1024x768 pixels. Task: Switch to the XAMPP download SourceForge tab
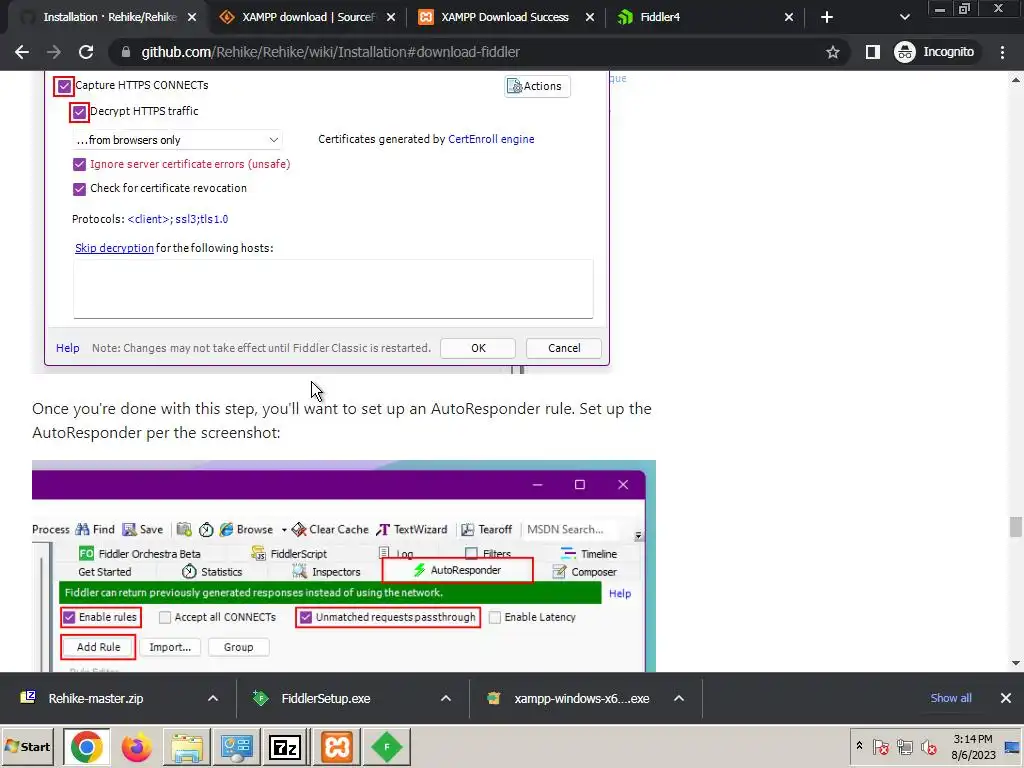point(307,18)
